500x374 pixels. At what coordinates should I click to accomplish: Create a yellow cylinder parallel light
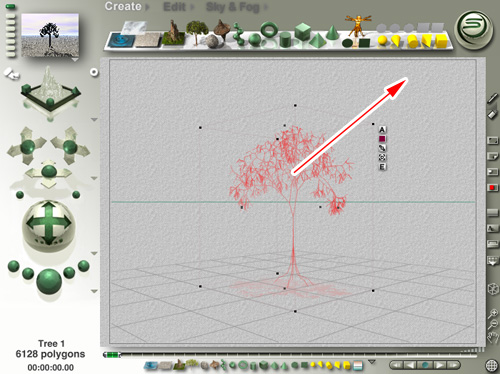pyautogui.click(x=412, y=41)
